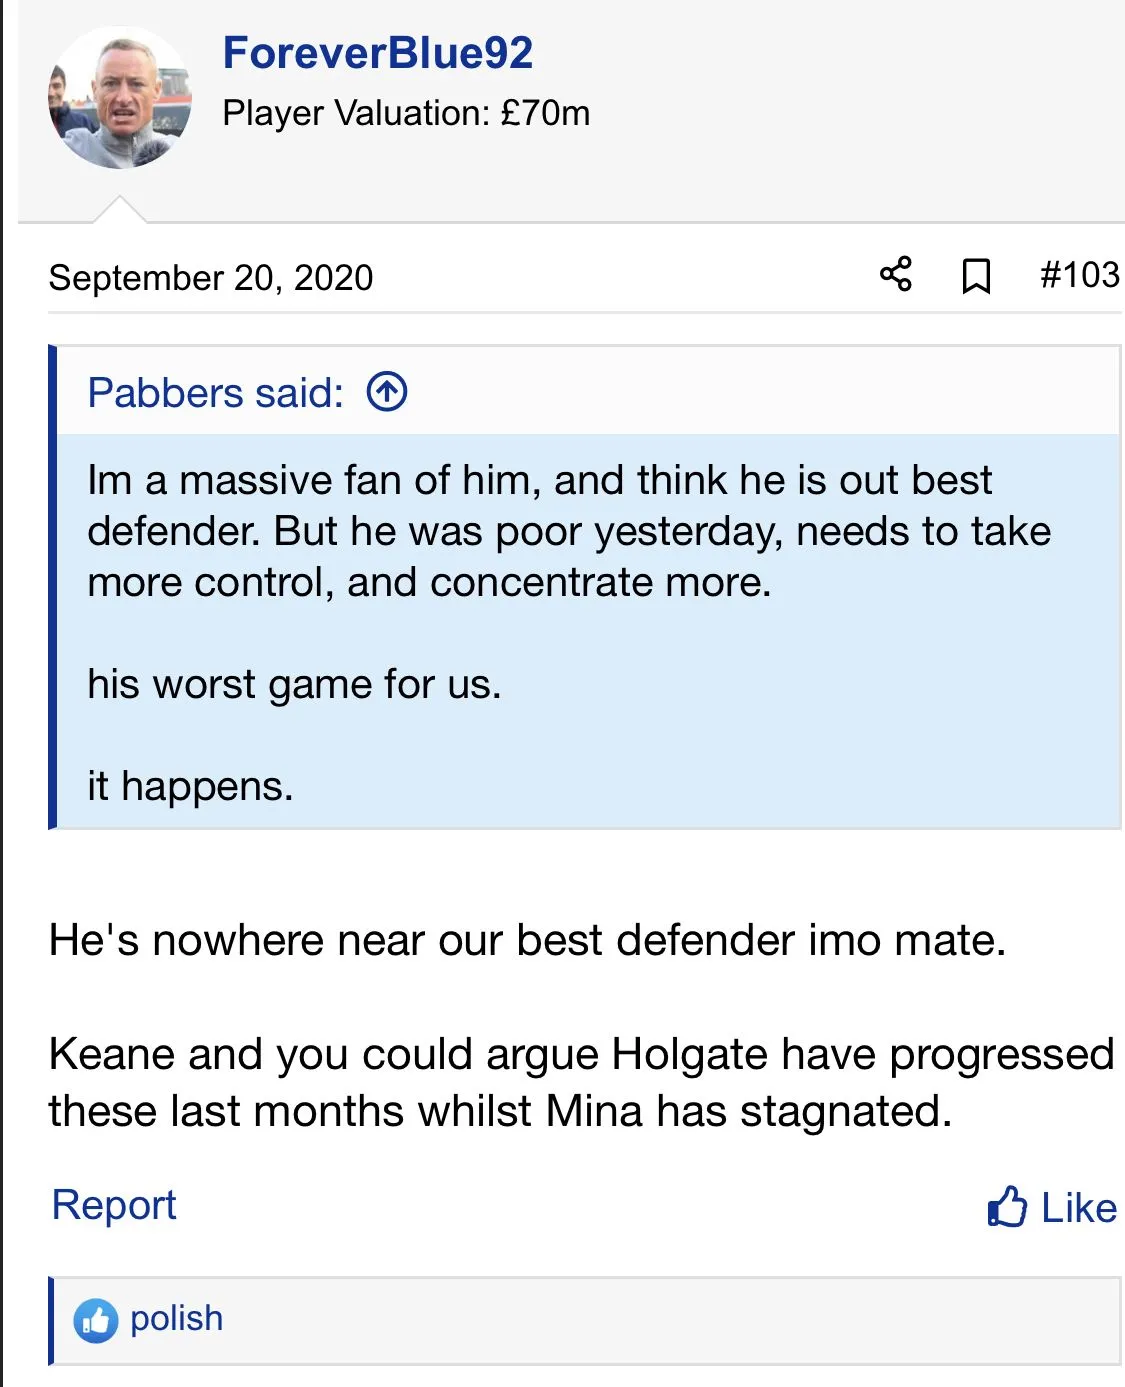Click the quoted line "his worst game for us."
Screen dimensions: 1125x1387
[294, 684]
